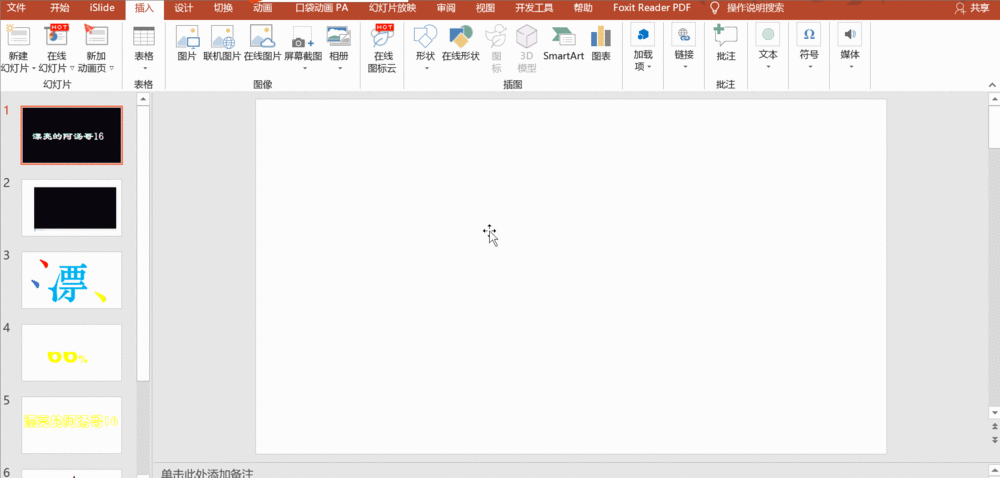This screenshot has height=478, width=1000.
Task: Open the symbol (符号) Ω icon
Action: pyautogui.click(x=809, y=34)
